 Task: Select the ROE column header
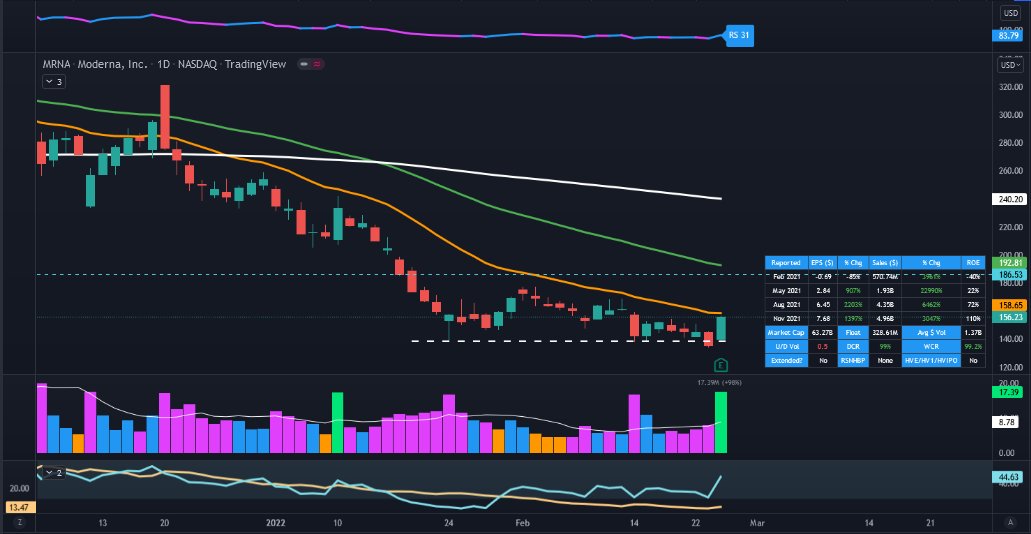tap(974, 262)
